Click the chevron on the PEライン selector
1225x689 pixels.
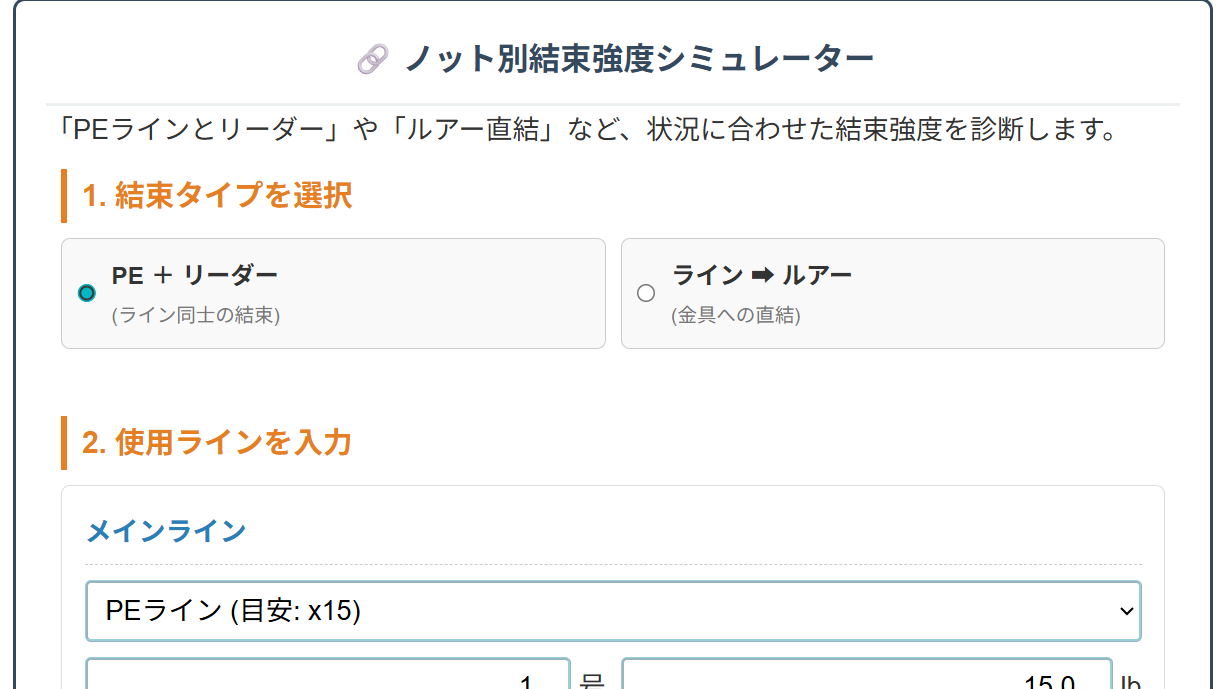1125,610
